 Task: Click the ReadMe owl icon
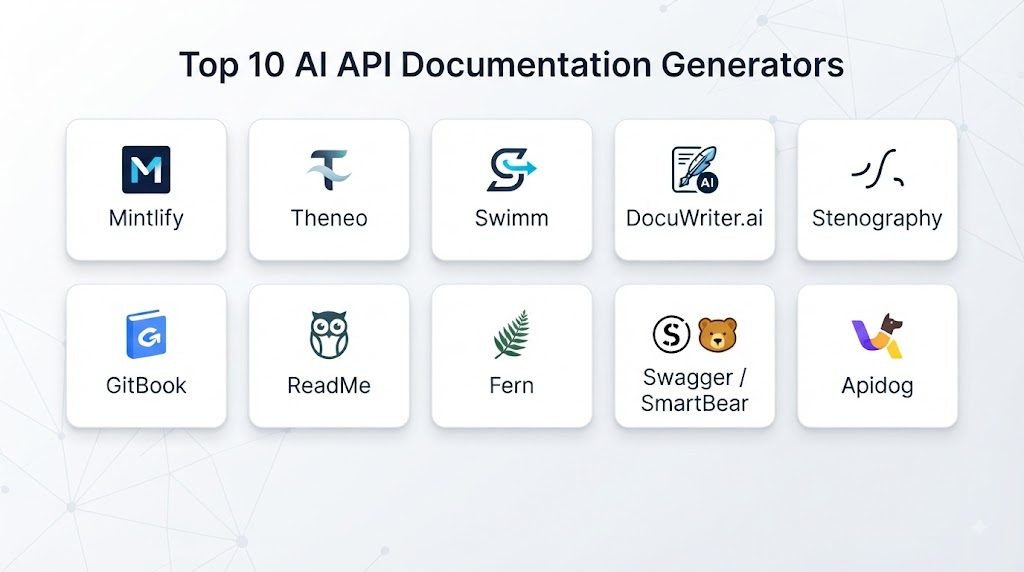[329, 335]
